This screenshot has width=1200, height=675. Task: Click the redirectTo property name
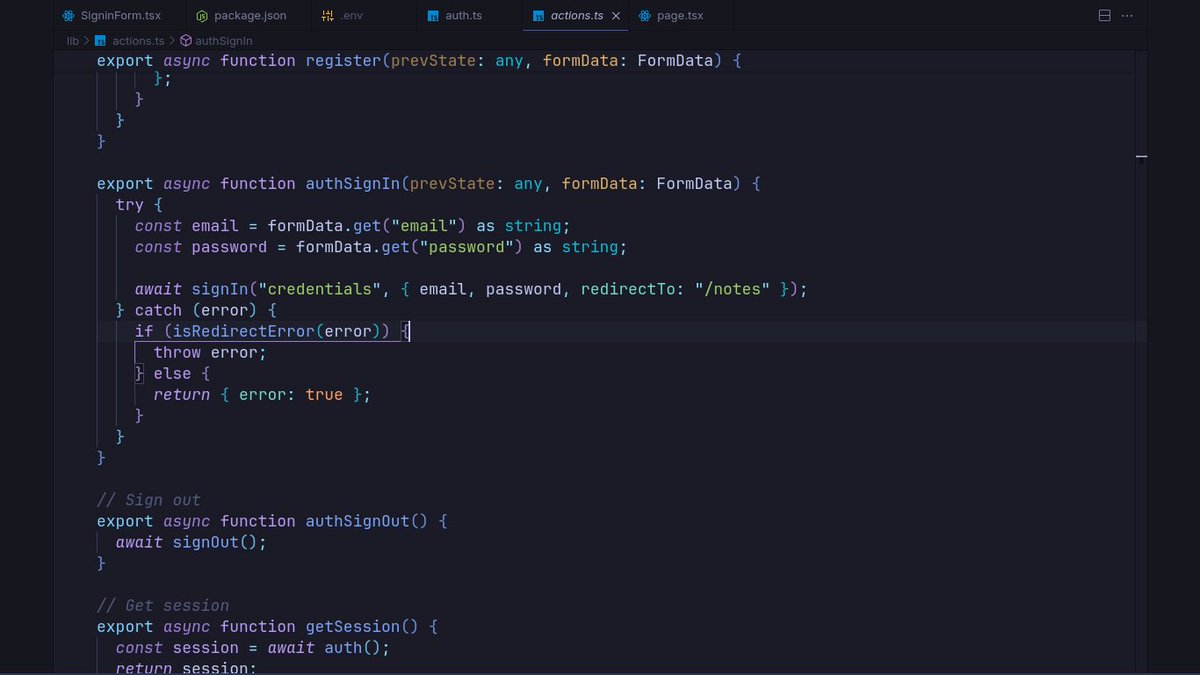coord(628,289)
